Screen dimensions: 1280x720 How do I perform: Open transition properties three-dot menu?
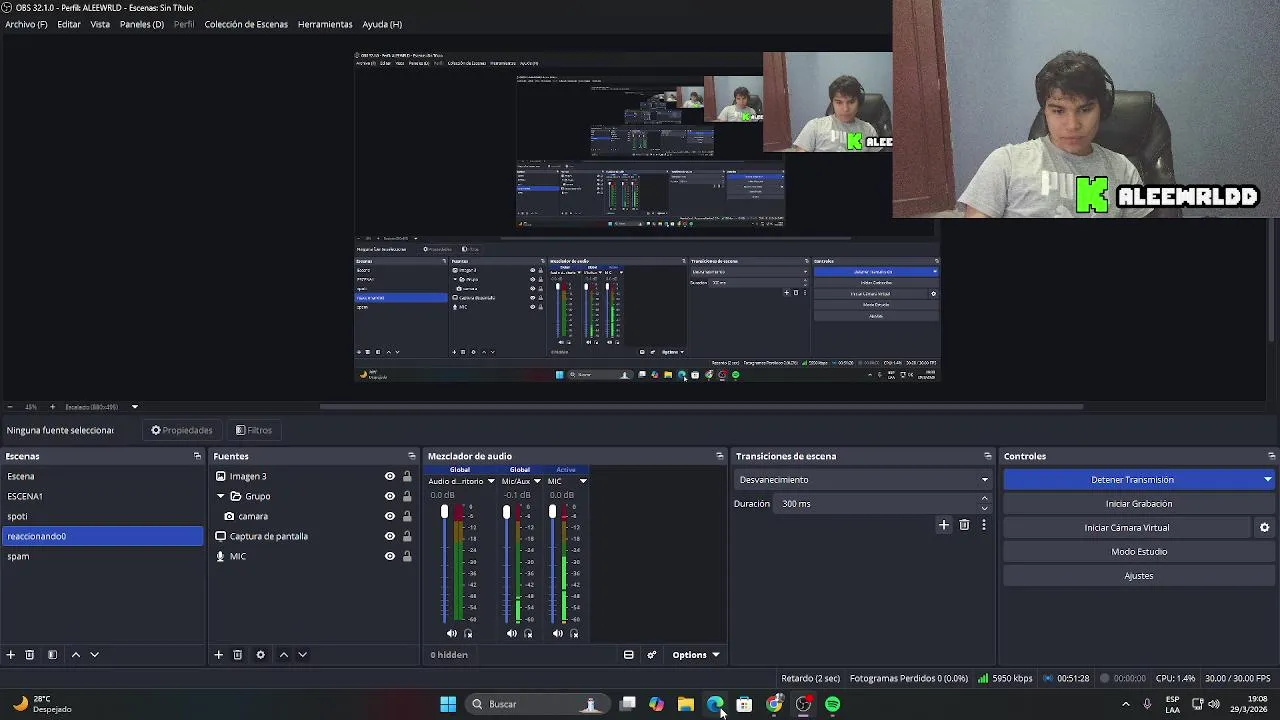[x=984, y=525]
